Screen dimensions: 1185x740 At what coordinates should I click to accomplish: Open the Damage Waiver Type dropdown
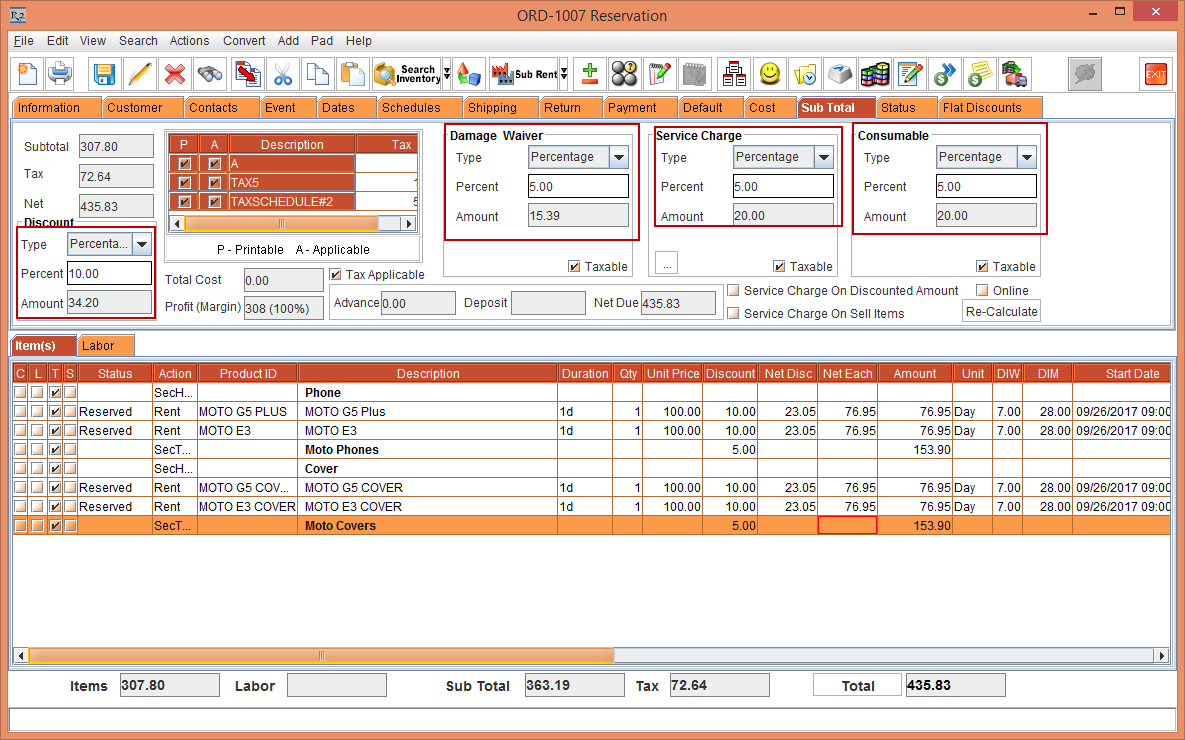[x=618, y=157]
